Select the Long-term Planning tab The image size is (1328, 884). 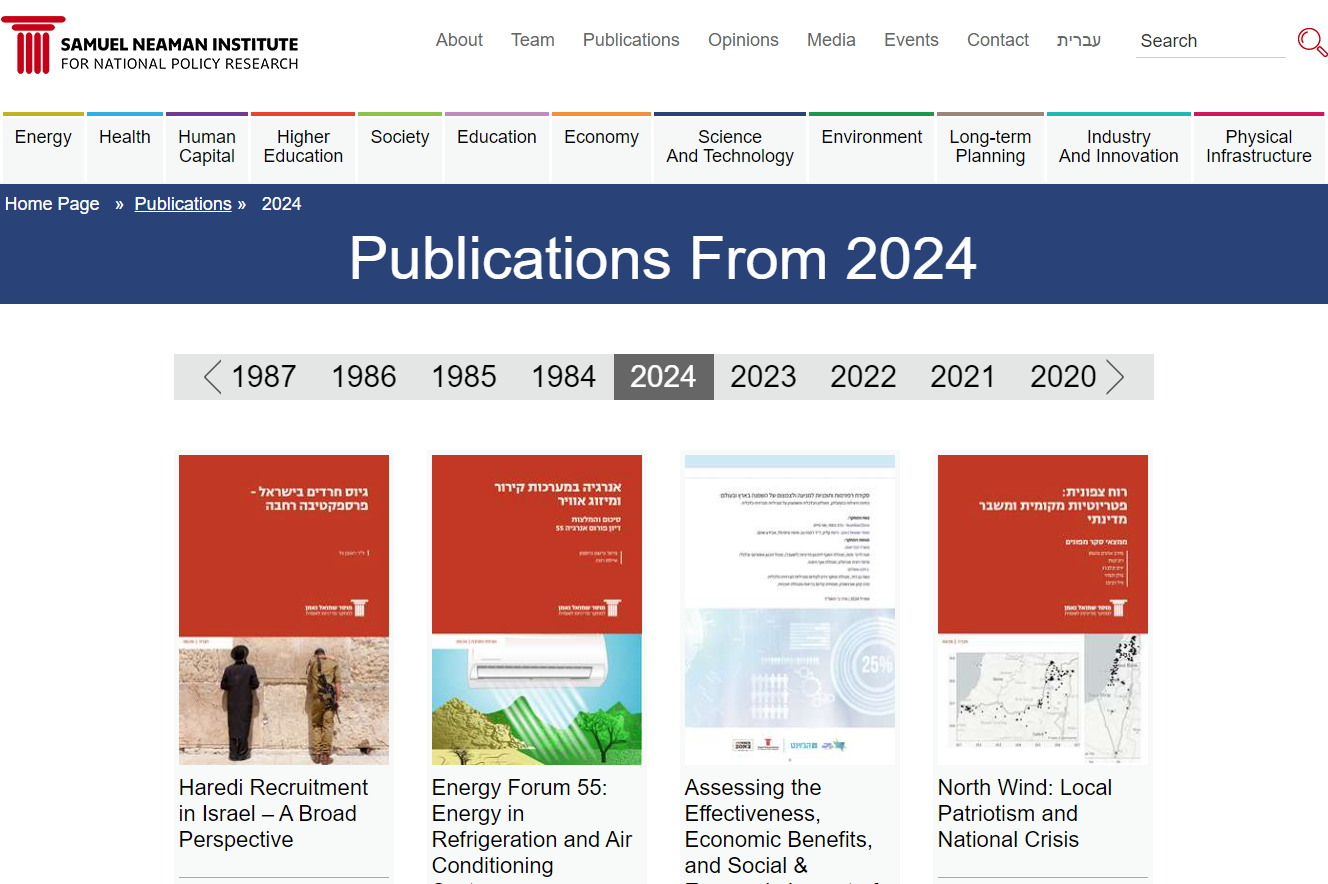click(990, 147)
